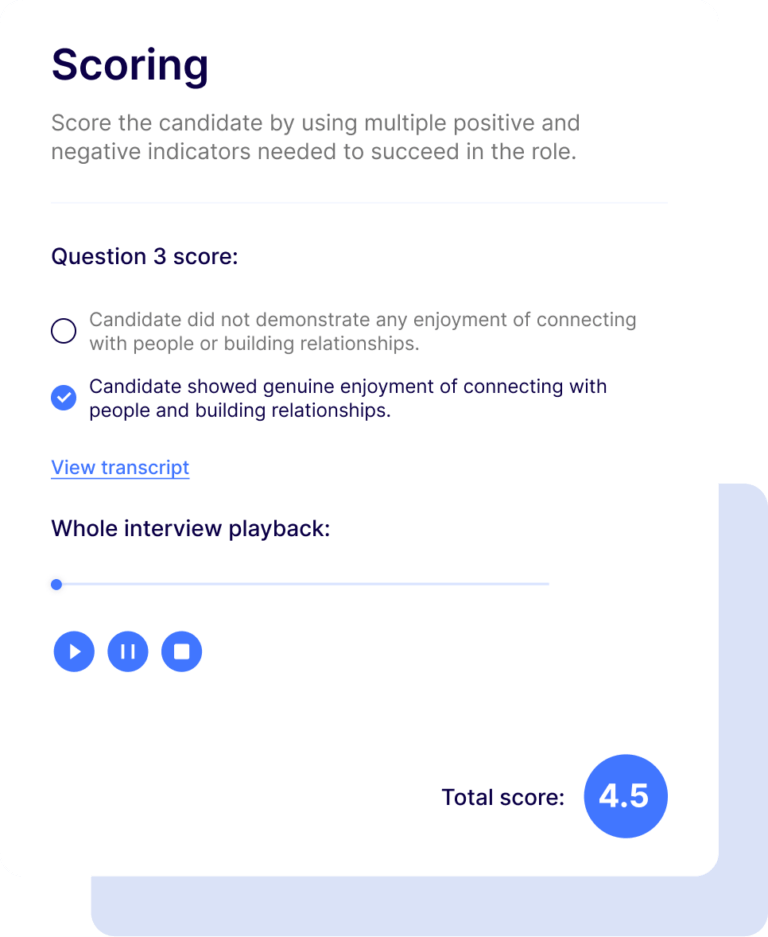Click the checkmark inside the selected indicator

(x=63, y=397)
